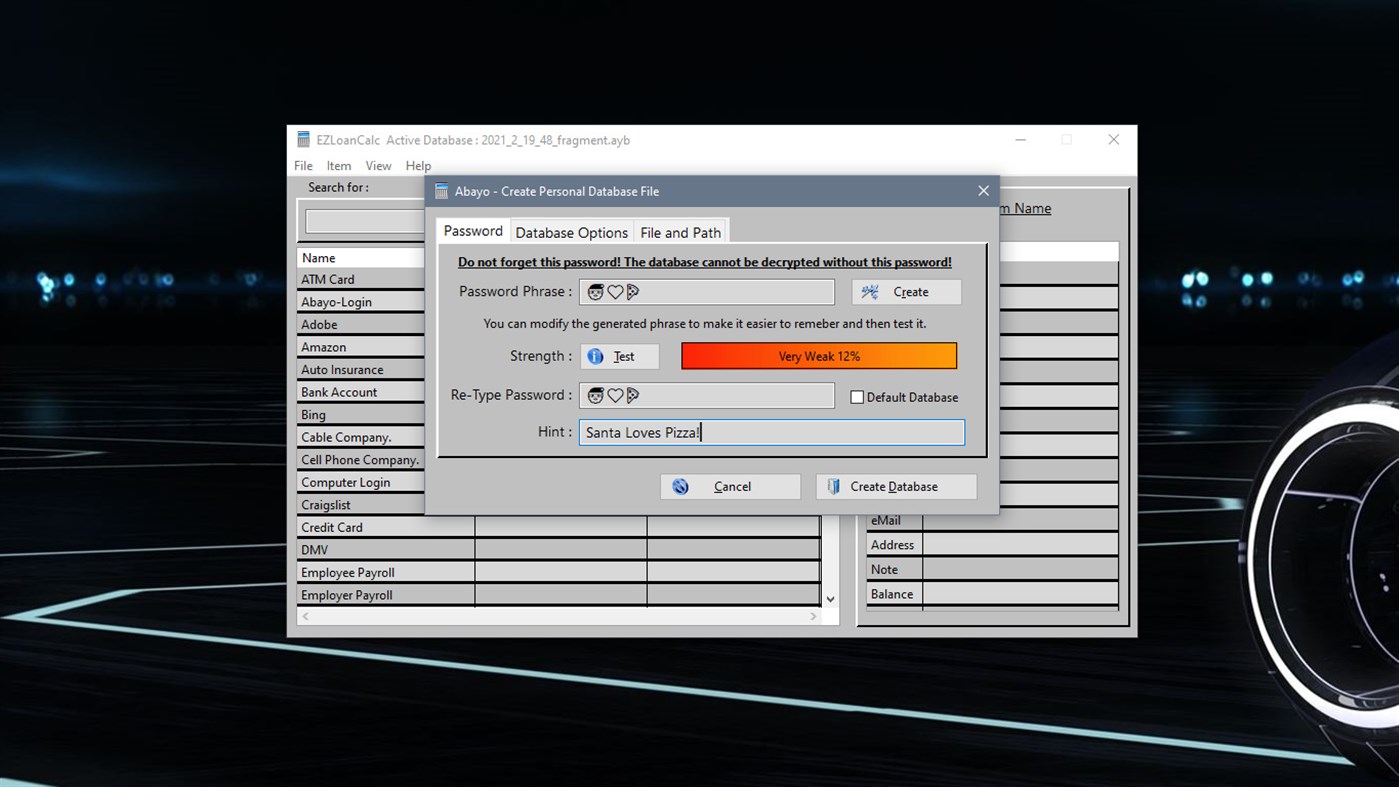
Task: Switch to the Database Options tab
Action: 571,231
